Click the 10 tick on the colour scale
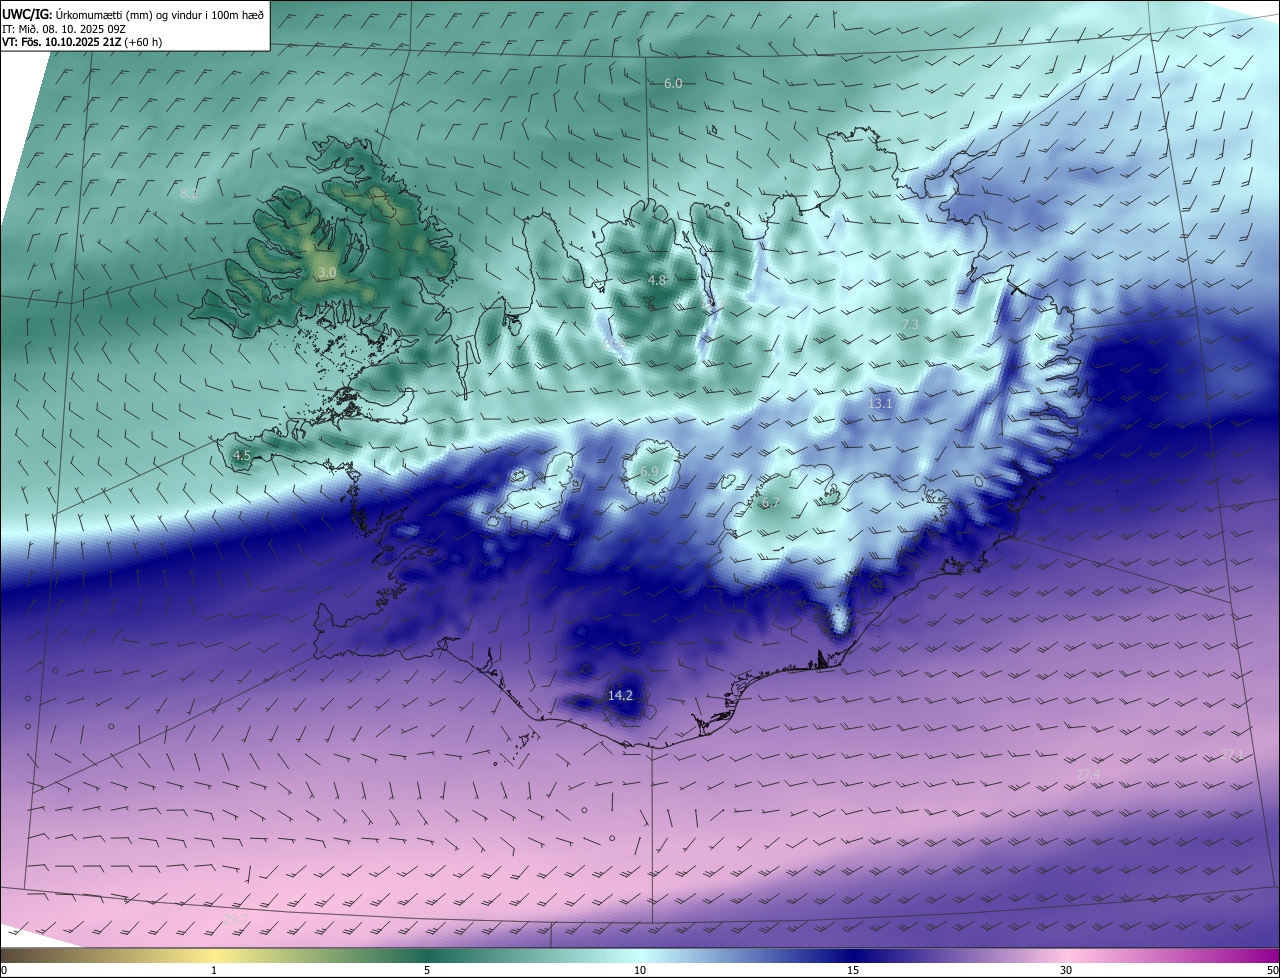Image resolution: width=1280 pixels, height=978 pixels. tap(640, 970)
